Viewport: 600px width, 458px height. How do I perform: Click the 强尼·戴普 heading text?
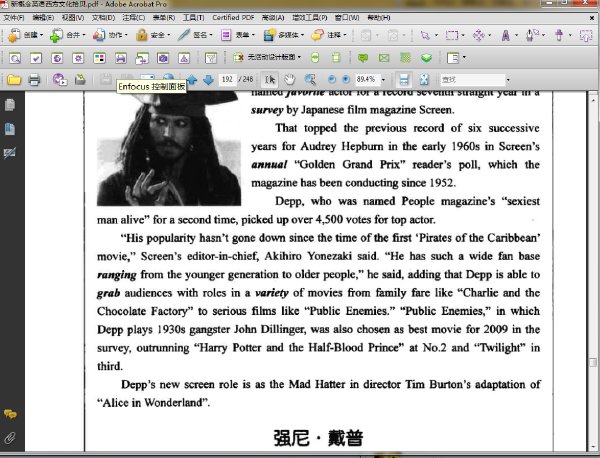point(318,438)
